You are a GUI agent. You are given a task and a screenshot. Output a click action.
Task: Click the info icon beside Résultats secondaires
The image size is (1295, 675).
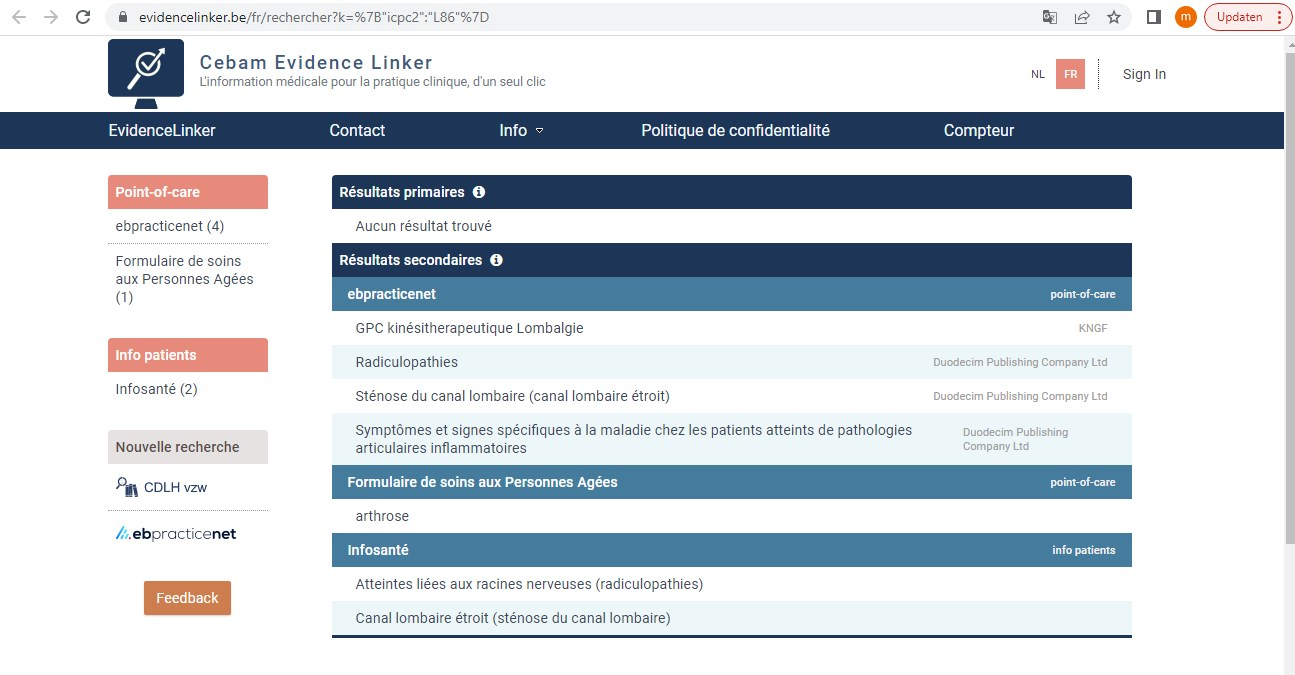point(497,260)
